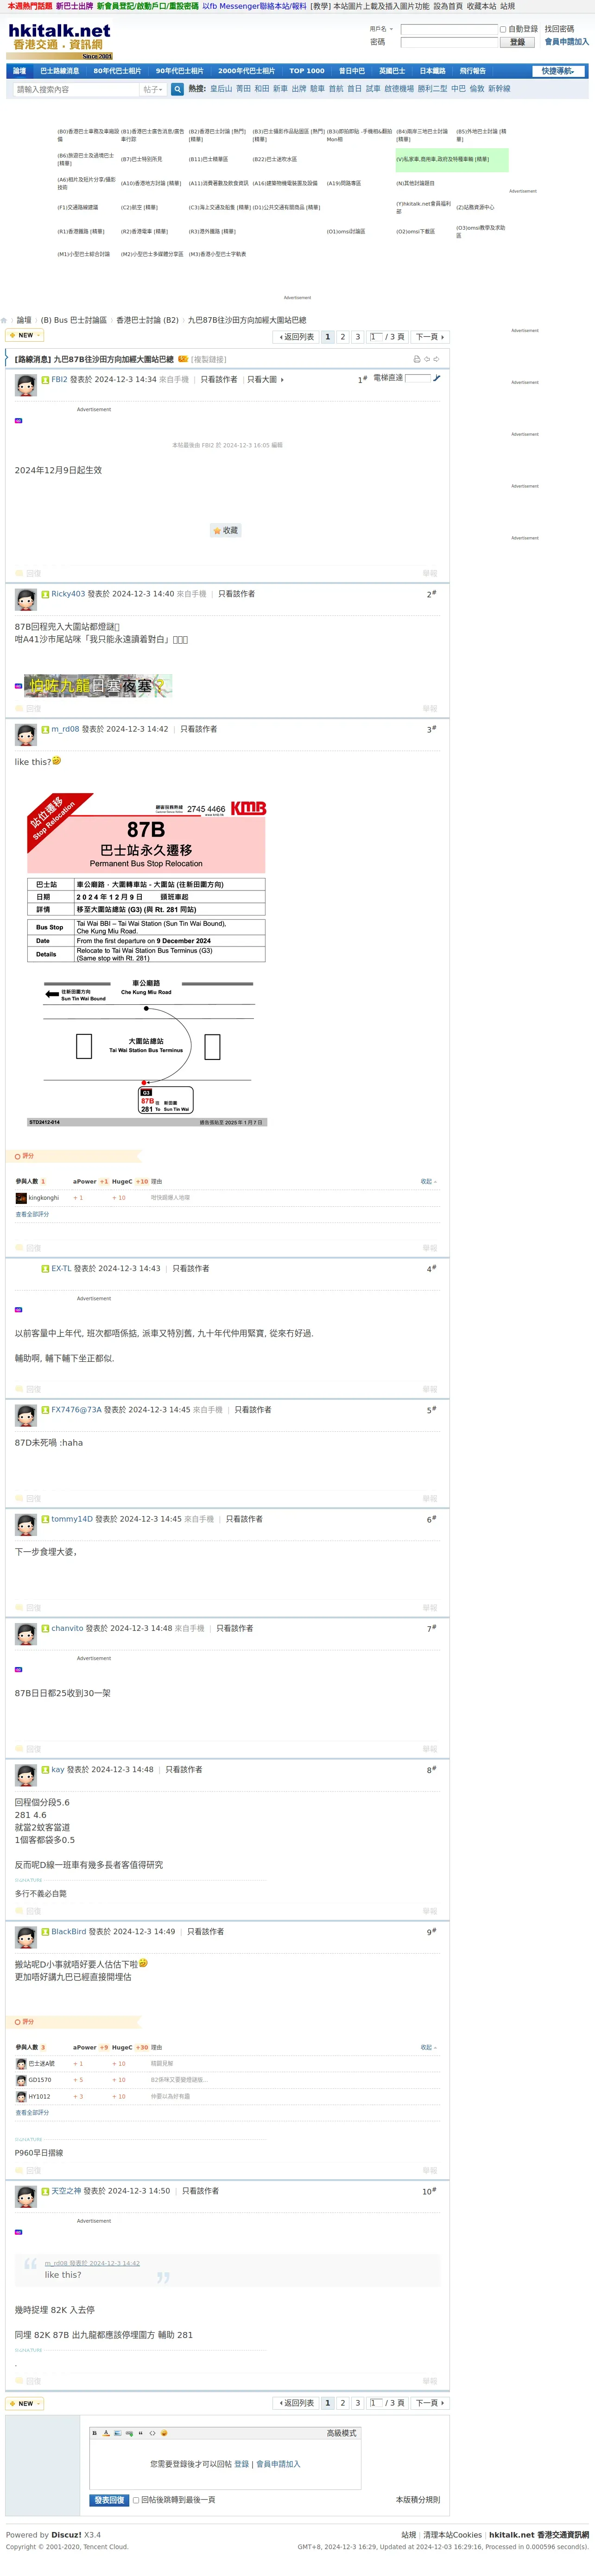Click the 發表回復 button
This screenshot has width=595, height=2576.
(109, 2500)
